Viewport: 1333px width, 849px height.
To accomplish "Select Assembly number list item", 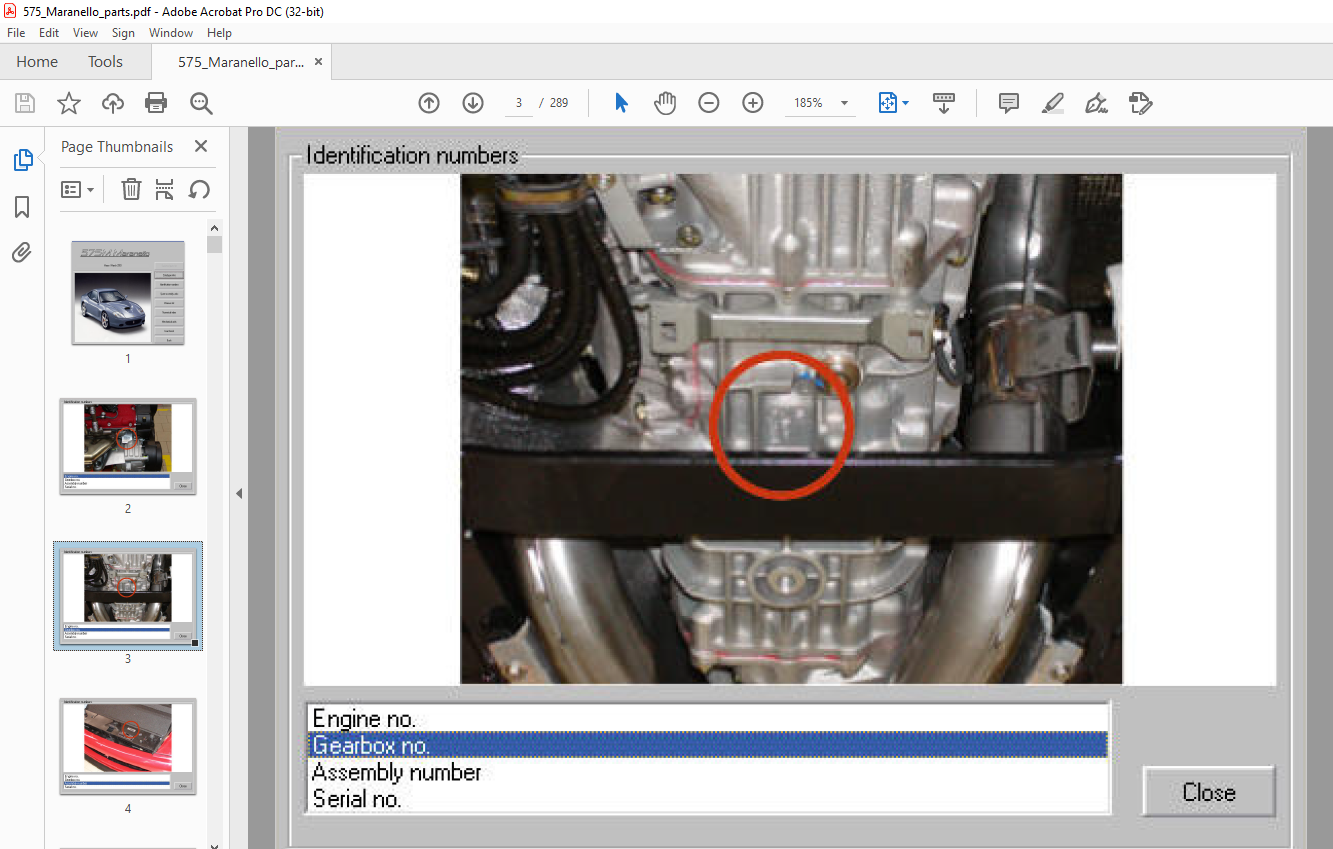I will (708, 772).
